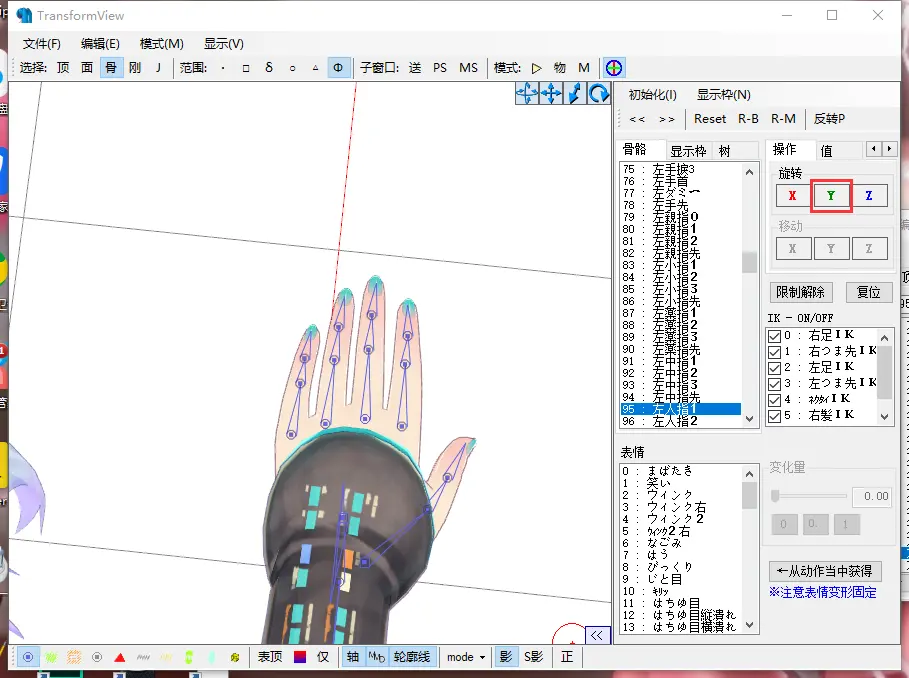This screenshot has width=909, height=678.
Task: Choose small circle range selector icon
Action: pyautogui.click(x=292, y=68)
